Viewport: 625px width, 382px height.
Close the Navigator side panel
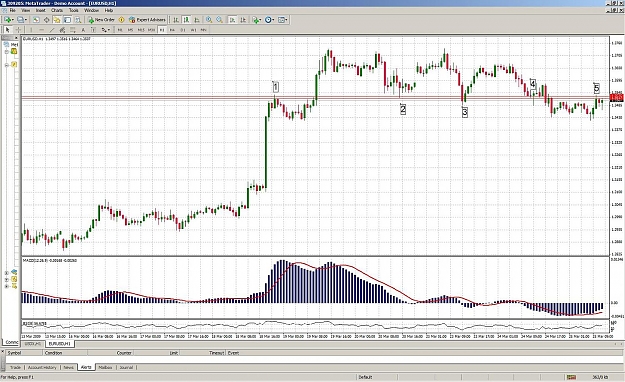tap(16, 39)
